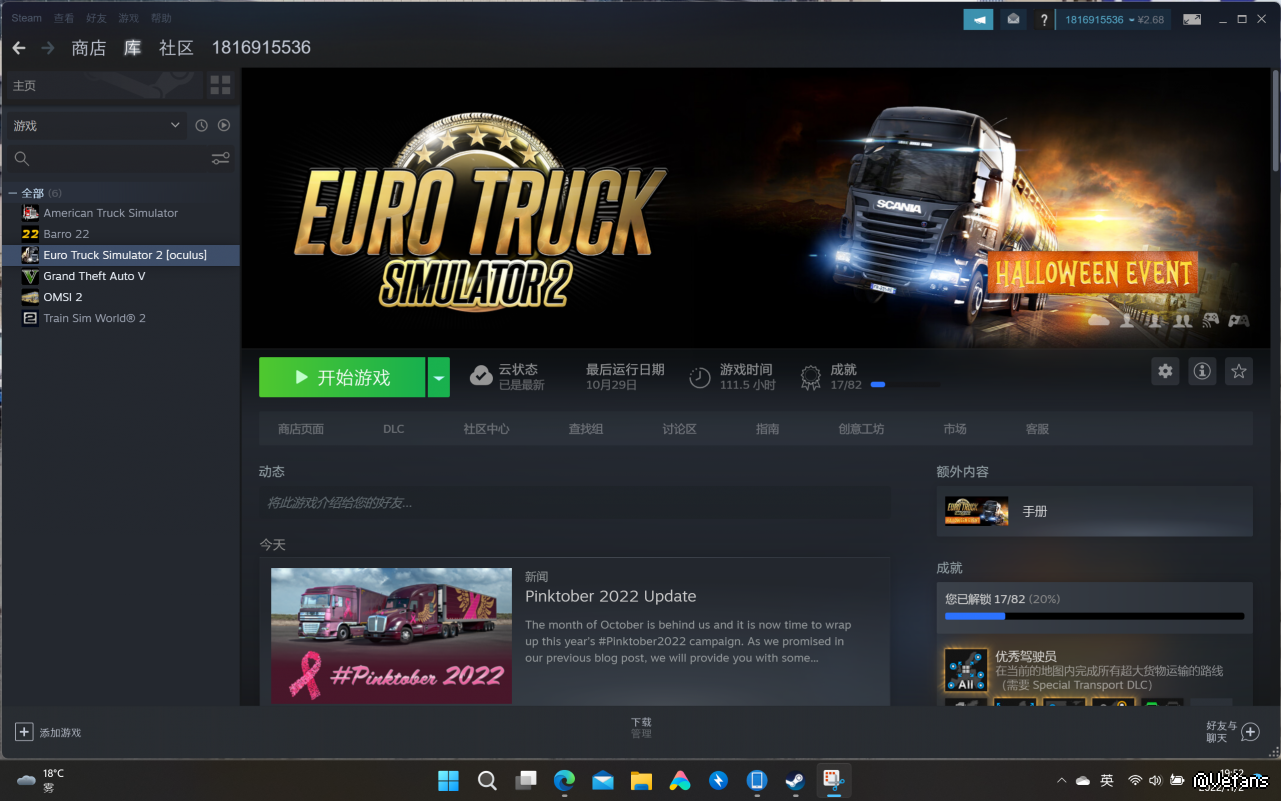Click the play time clock icon

(700, 377)
